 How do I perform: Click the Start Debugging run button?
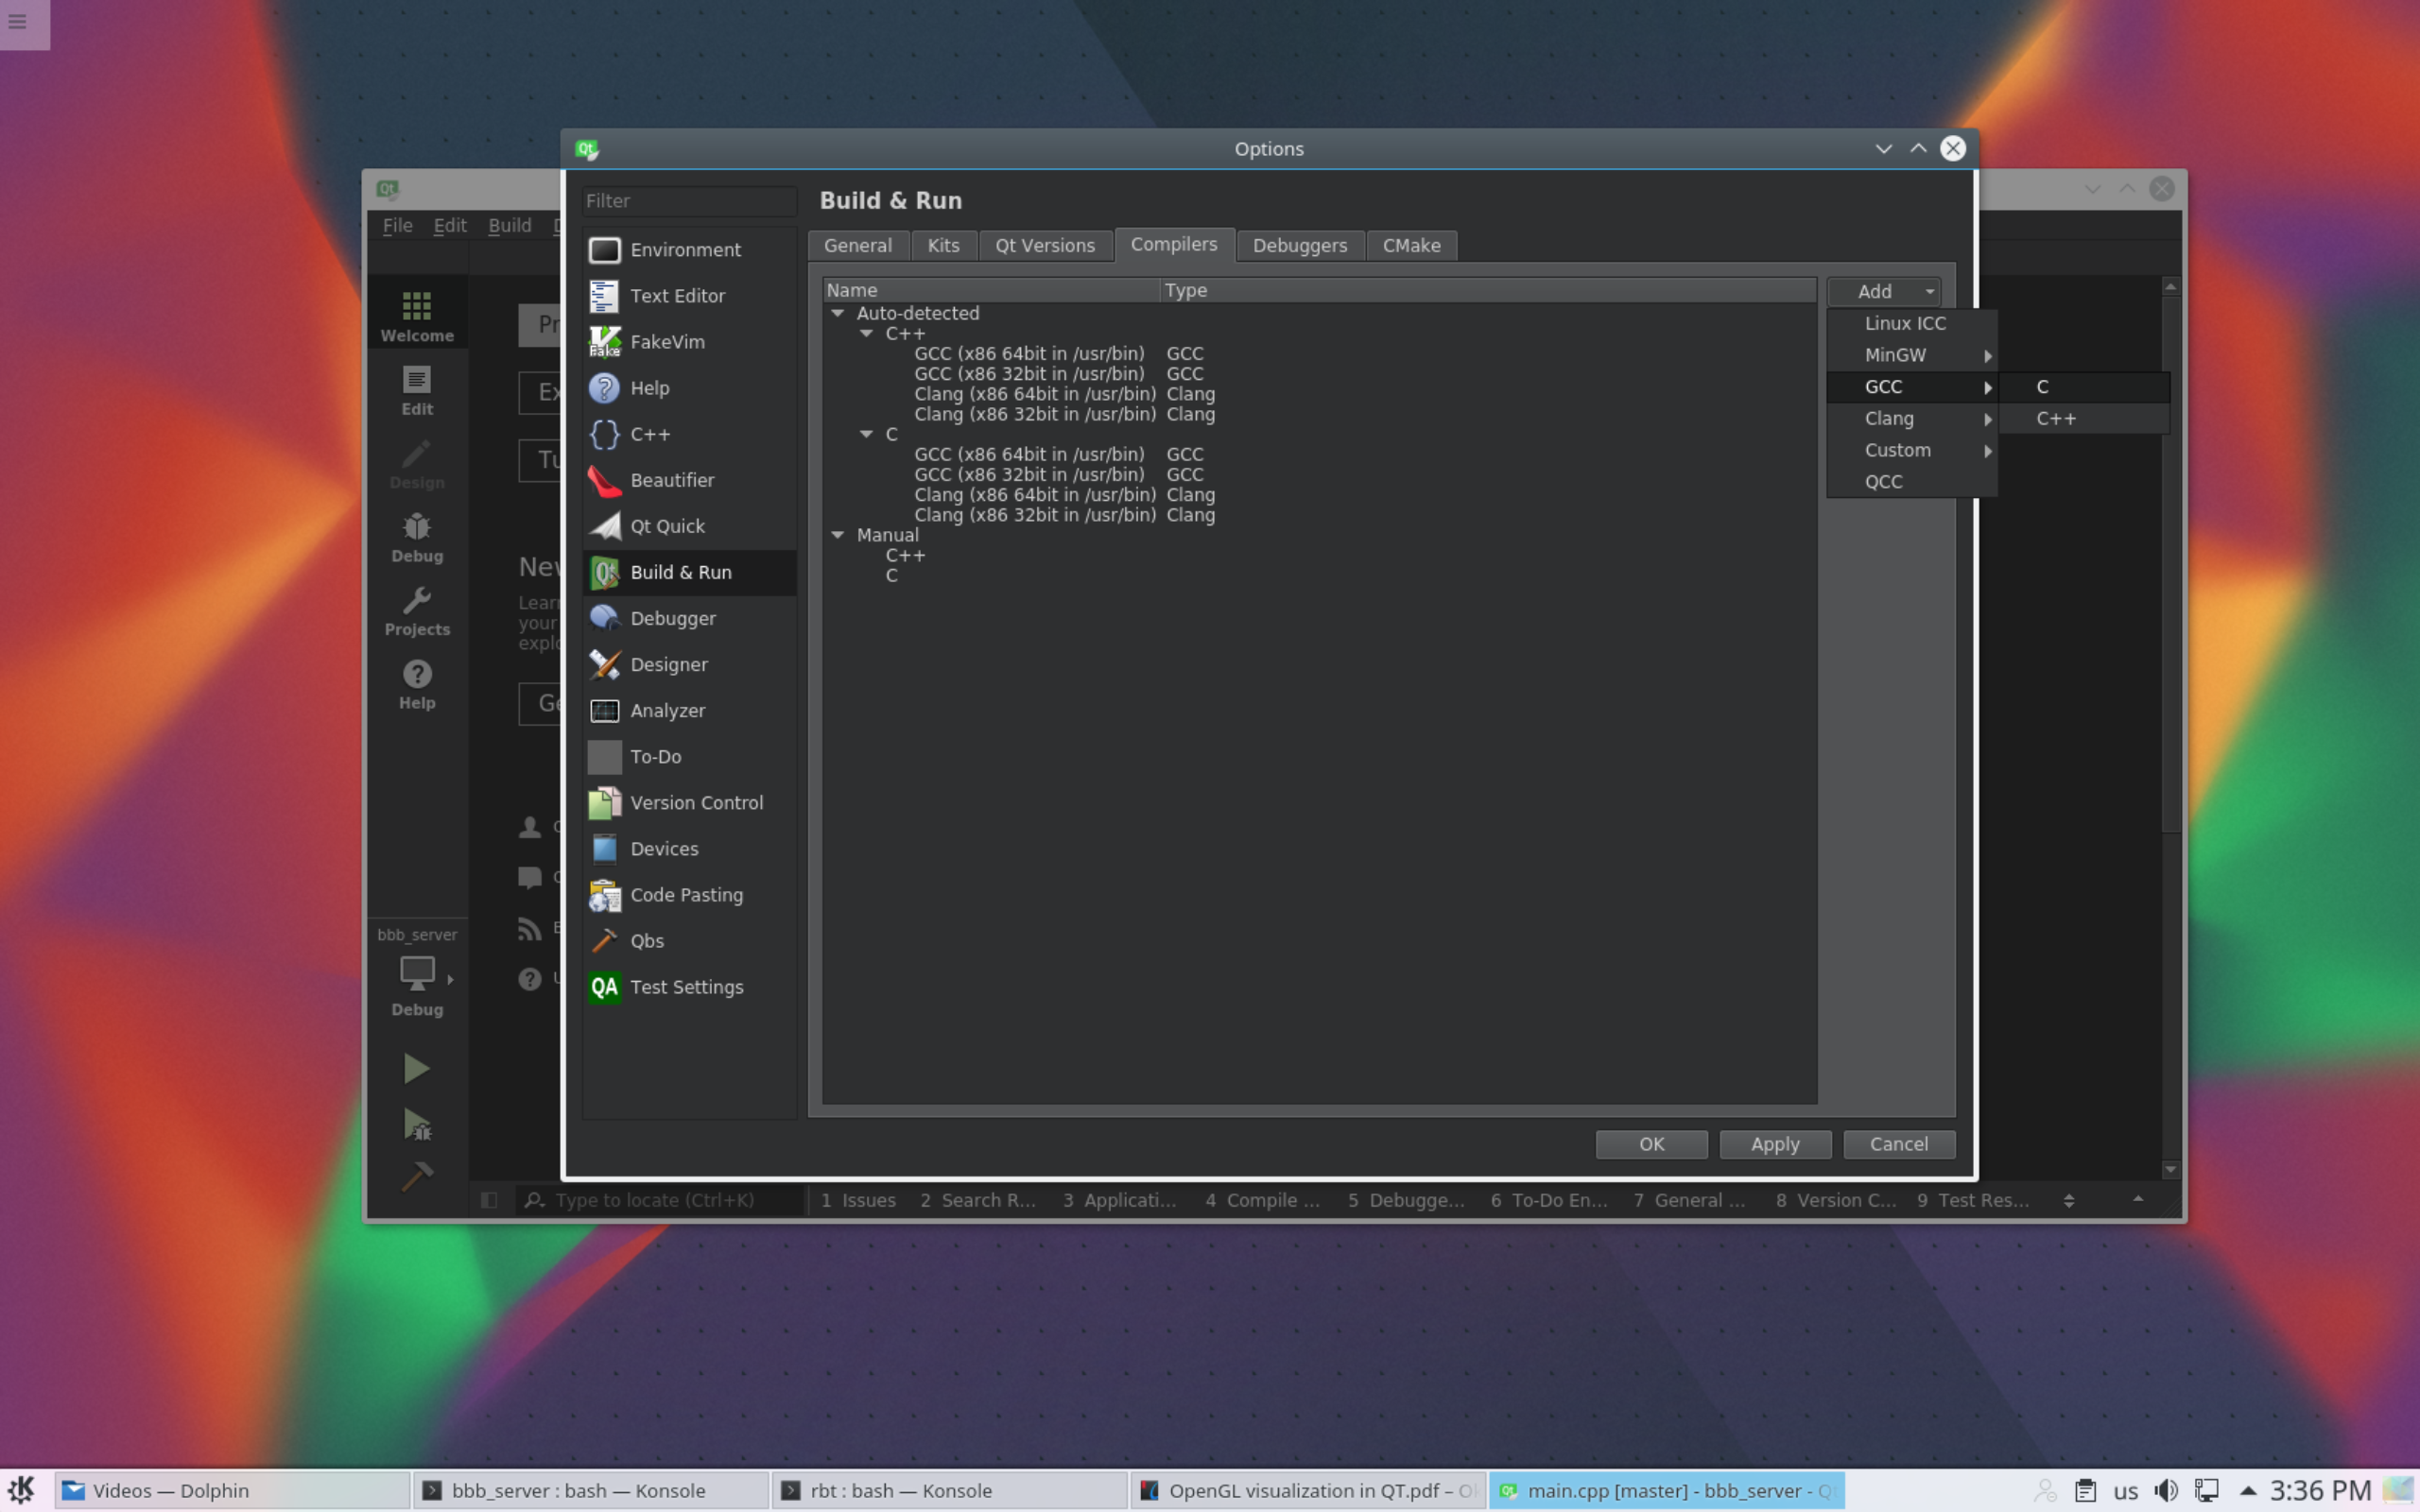(416, 1124)
